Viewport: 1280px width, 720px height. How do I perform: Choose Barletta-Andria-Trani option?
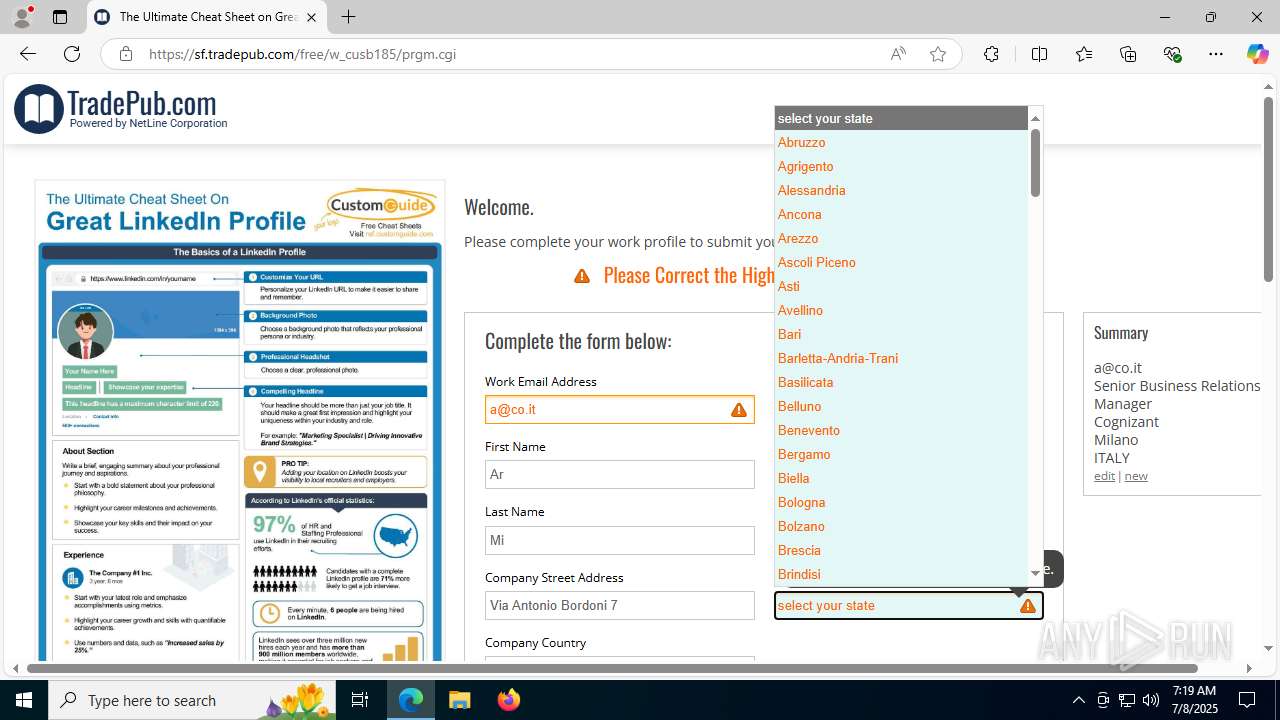(x=901, y=358)
